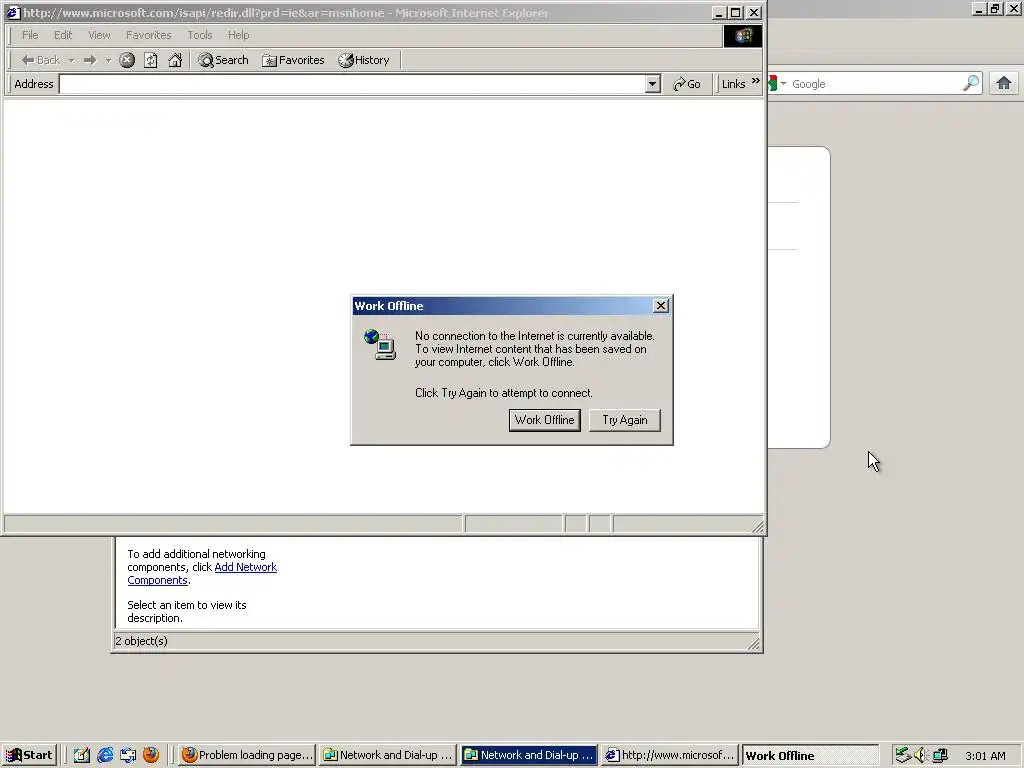Viewport: 1024px width, 768px height.
Task: Launch Internet Explorer from quick launch
Action: [105, 756]
